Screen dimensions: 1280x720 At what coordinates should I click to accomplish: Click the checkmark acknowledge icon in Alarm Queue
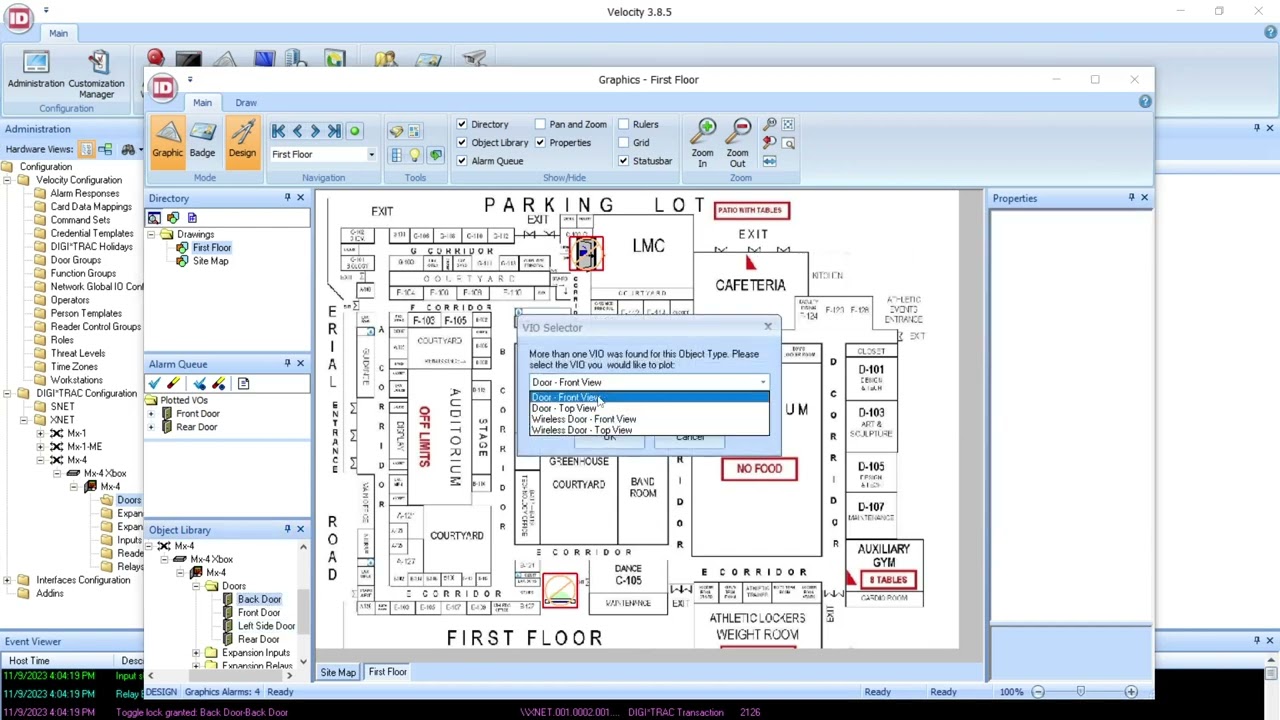pyautogui.click(x=155, y=383)
